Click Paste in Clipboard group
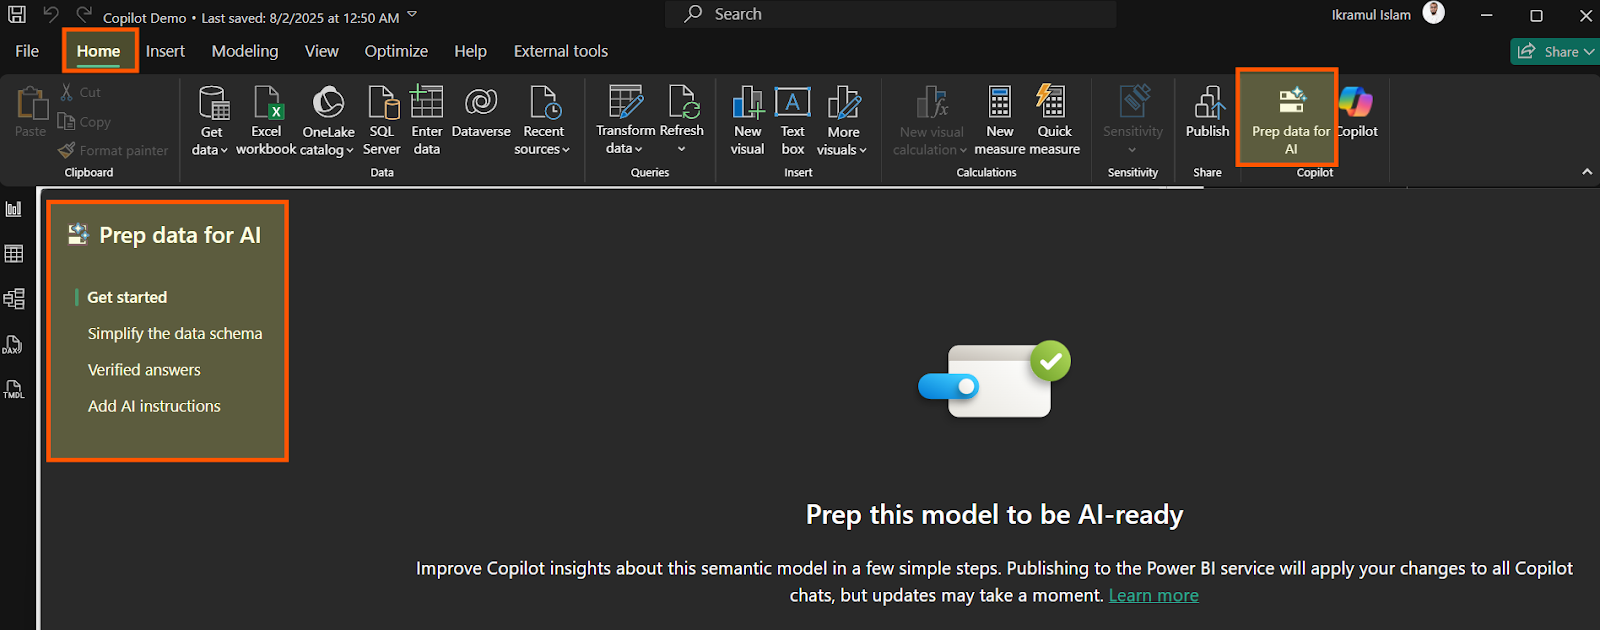The height and width of the screenshot is (630, 1600). click(30, 111)
